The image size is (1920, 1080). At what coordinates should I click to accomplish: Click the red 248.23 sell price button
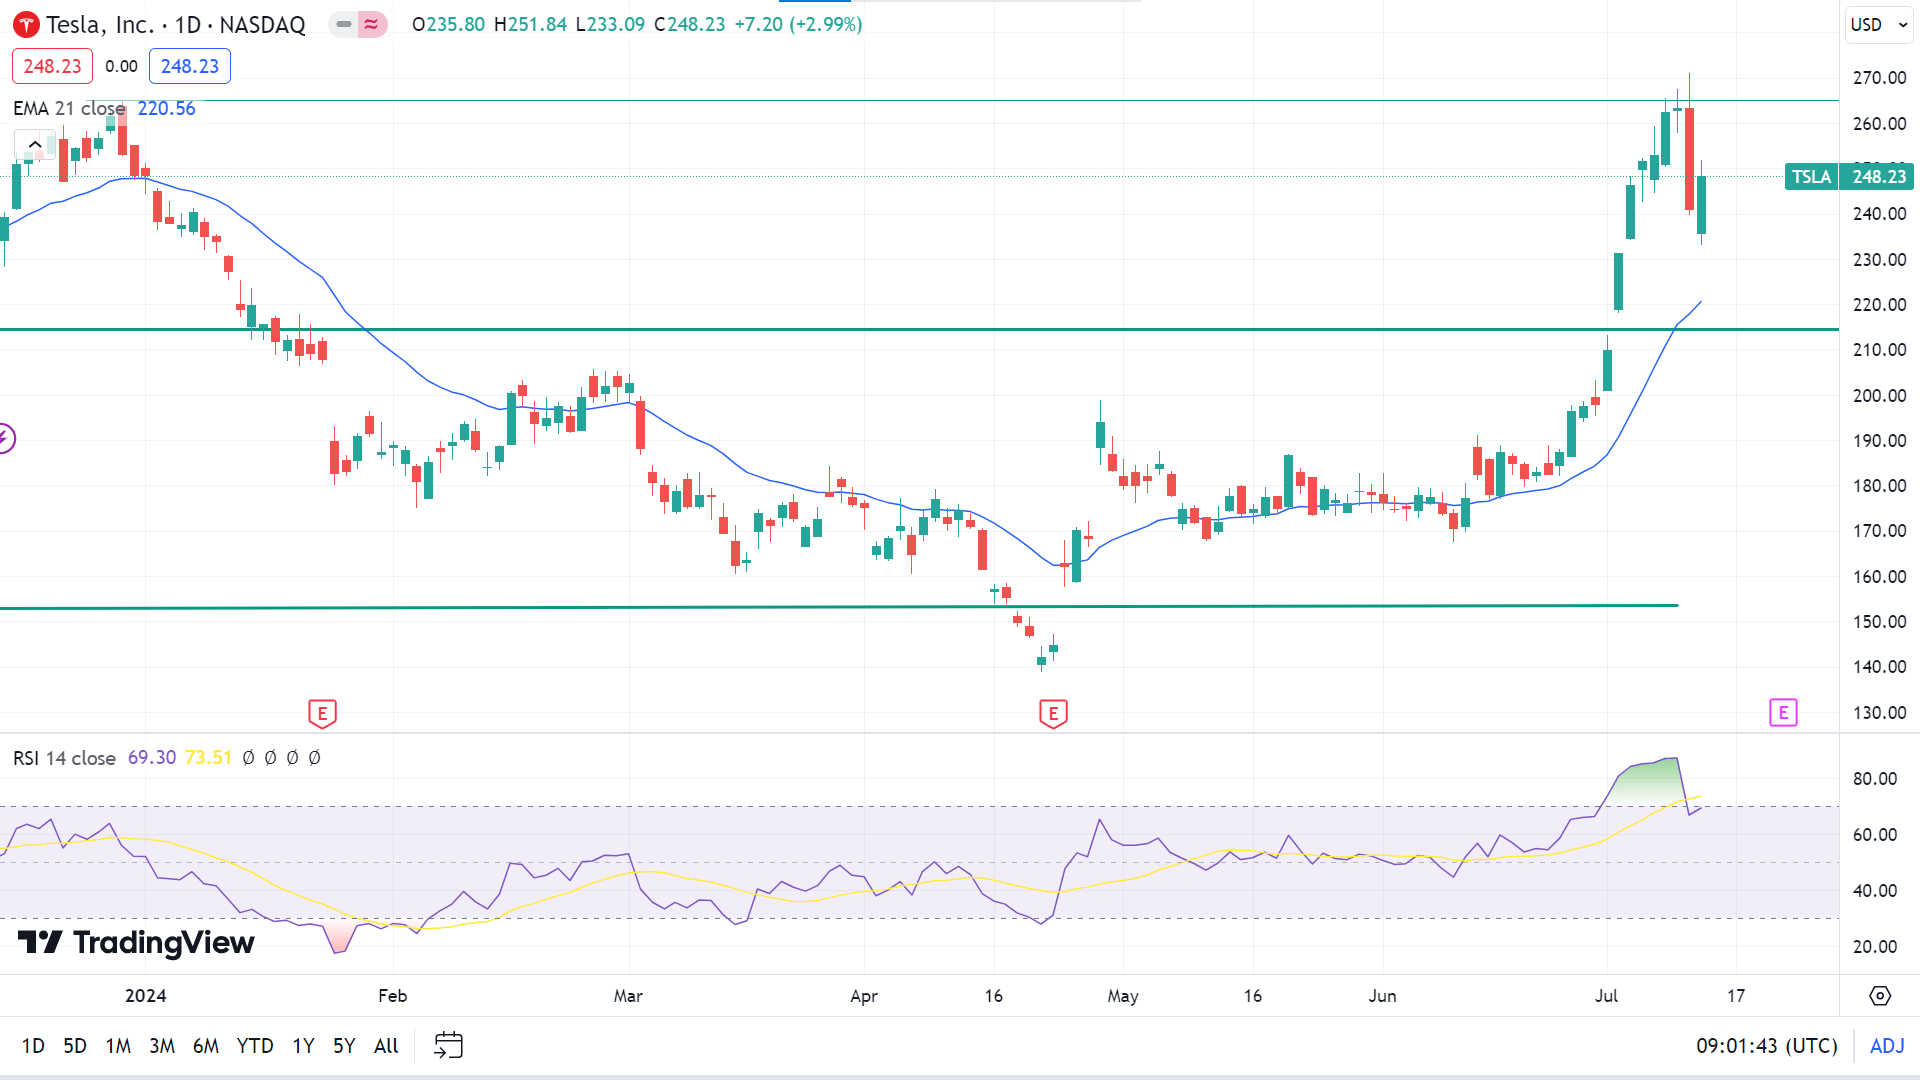(x=52, y=66)
